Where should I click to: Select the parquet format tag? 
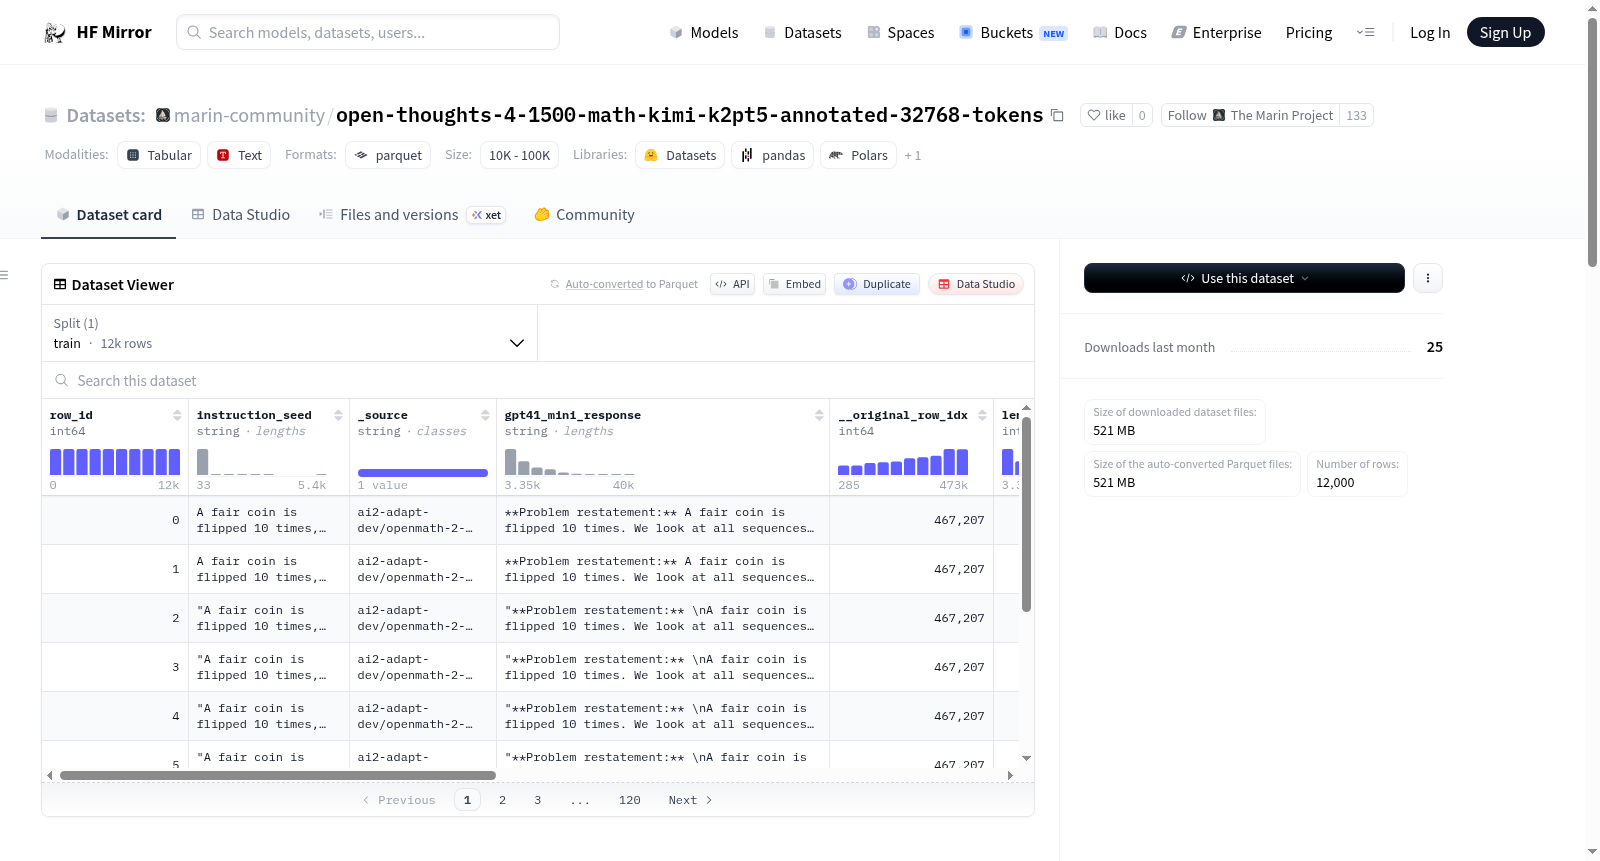click(388, 155)
